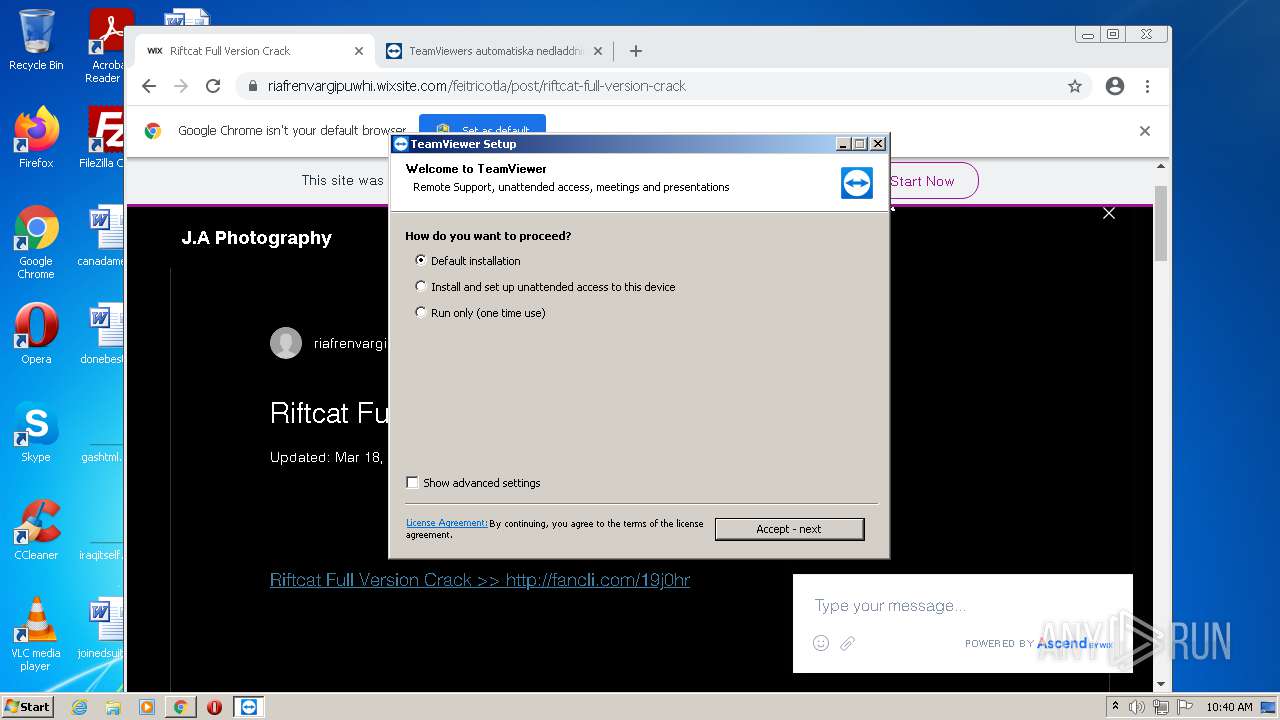This screenshot has width=1280, height=720.
Task: Bookmark this page with star icon
Action: pos(1075,86)
